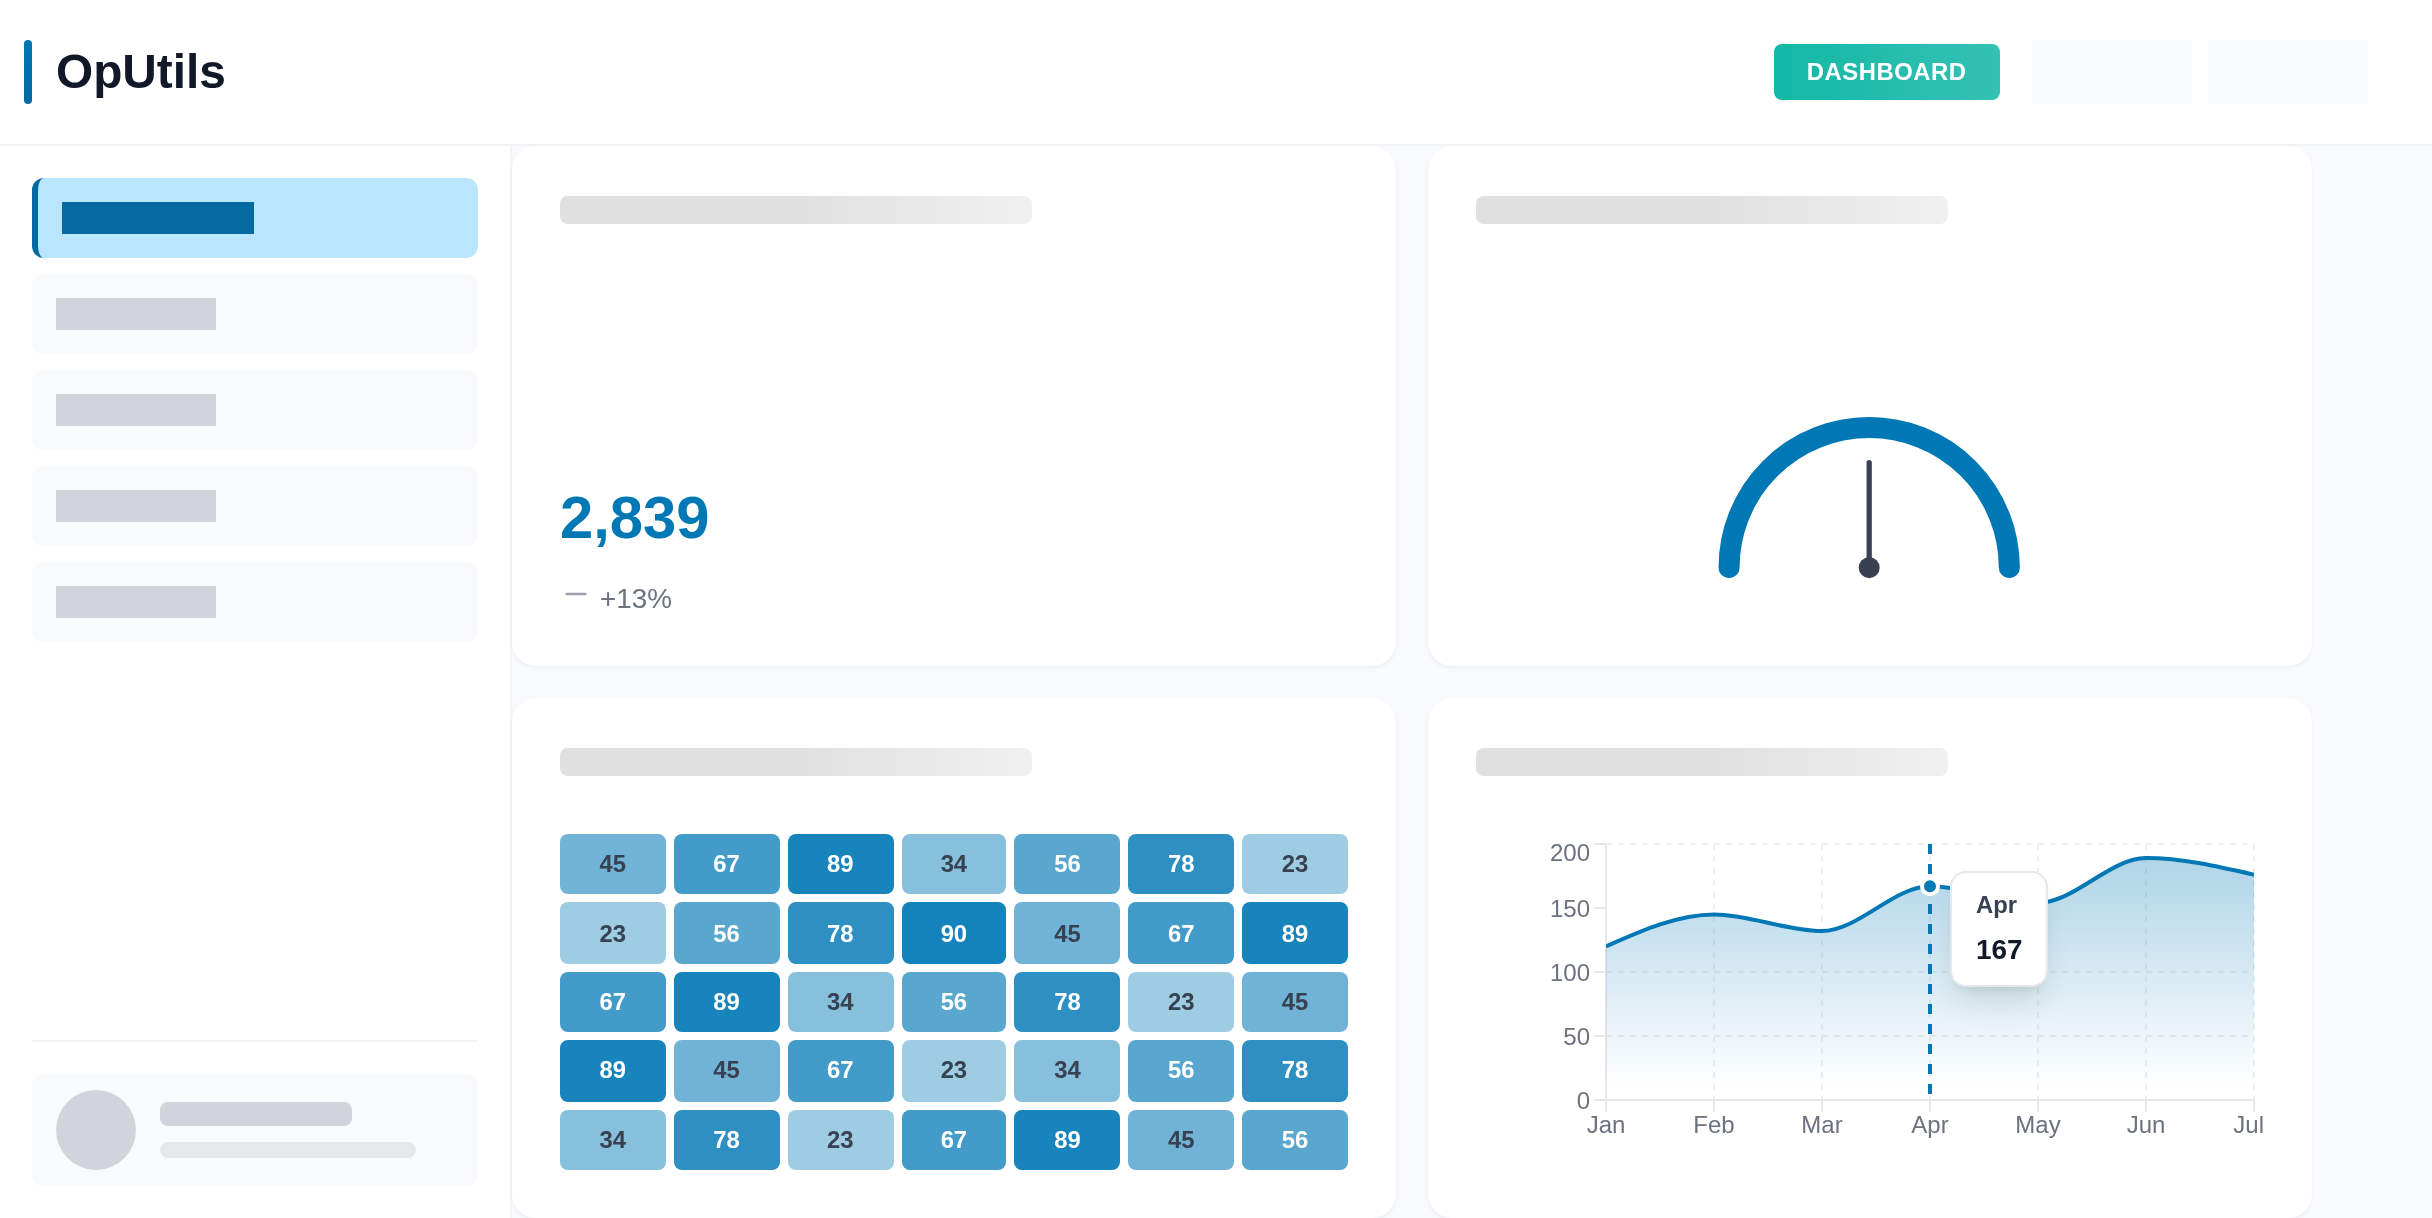Open the second sidebar menu item
Image resolution: width=2432 pixels, height=1218 pixels.
[255, 314]
